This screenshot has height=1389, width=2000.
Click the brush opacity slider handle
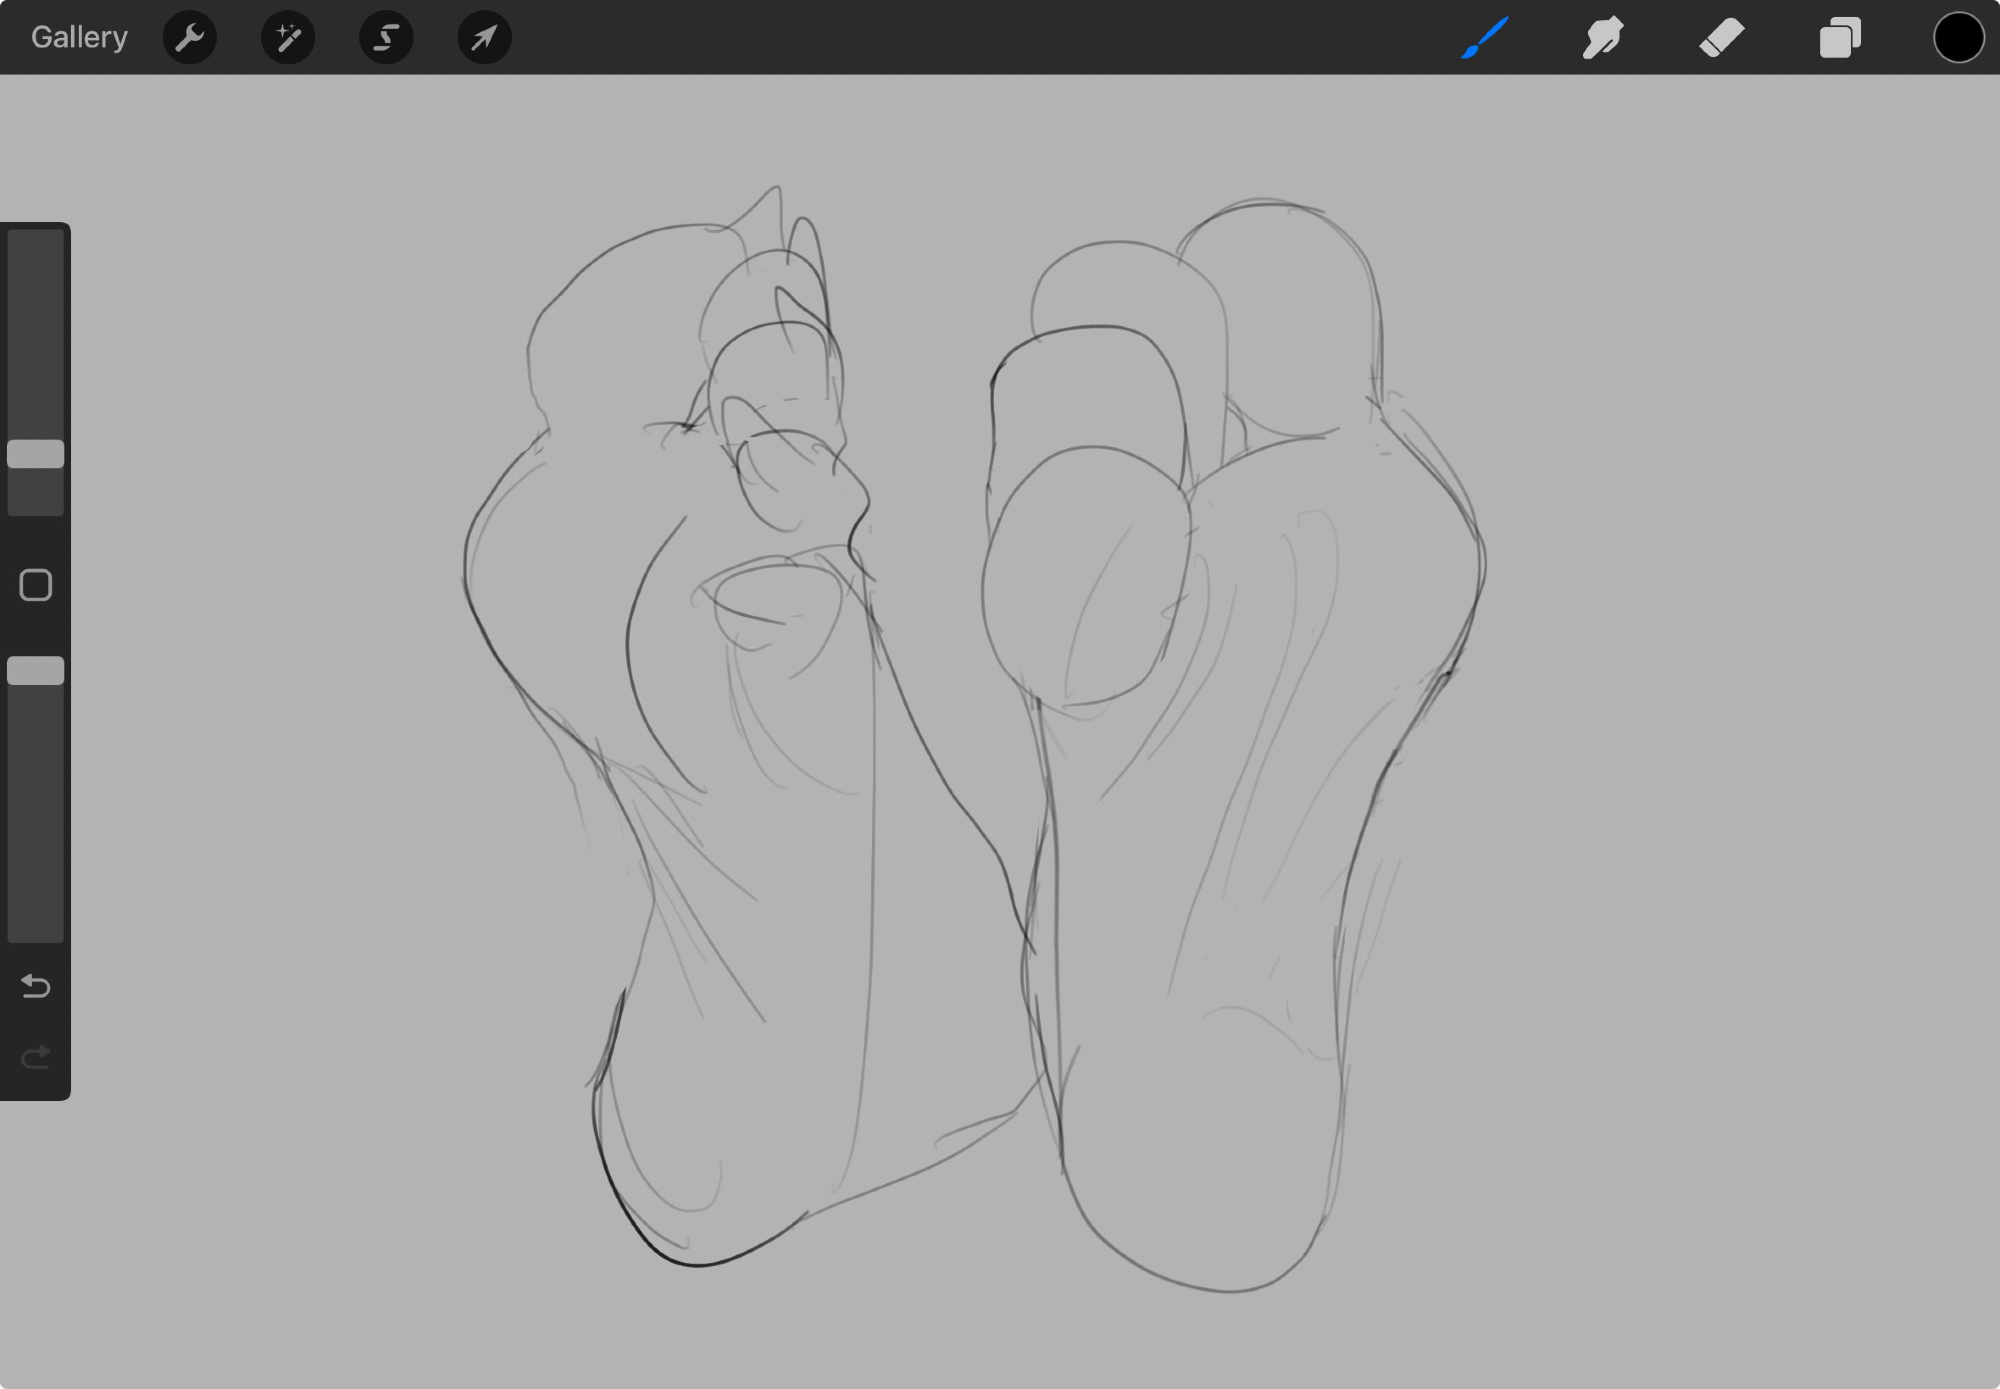click(36, 671)
